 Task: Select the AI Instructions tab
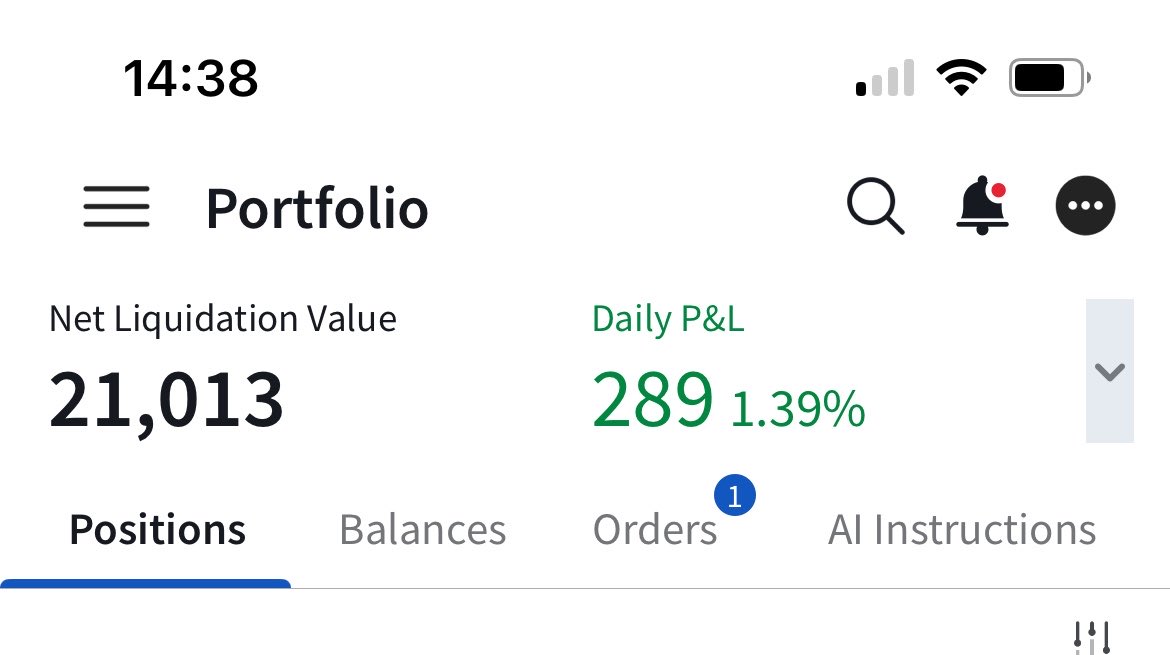pos(962,530)
